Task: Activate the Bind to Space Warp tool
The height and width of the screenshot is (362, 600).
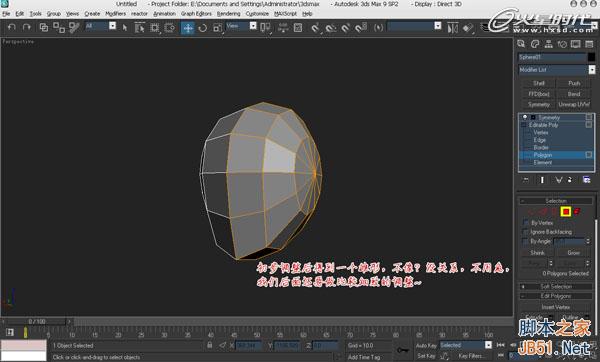Action: (74, 27)
